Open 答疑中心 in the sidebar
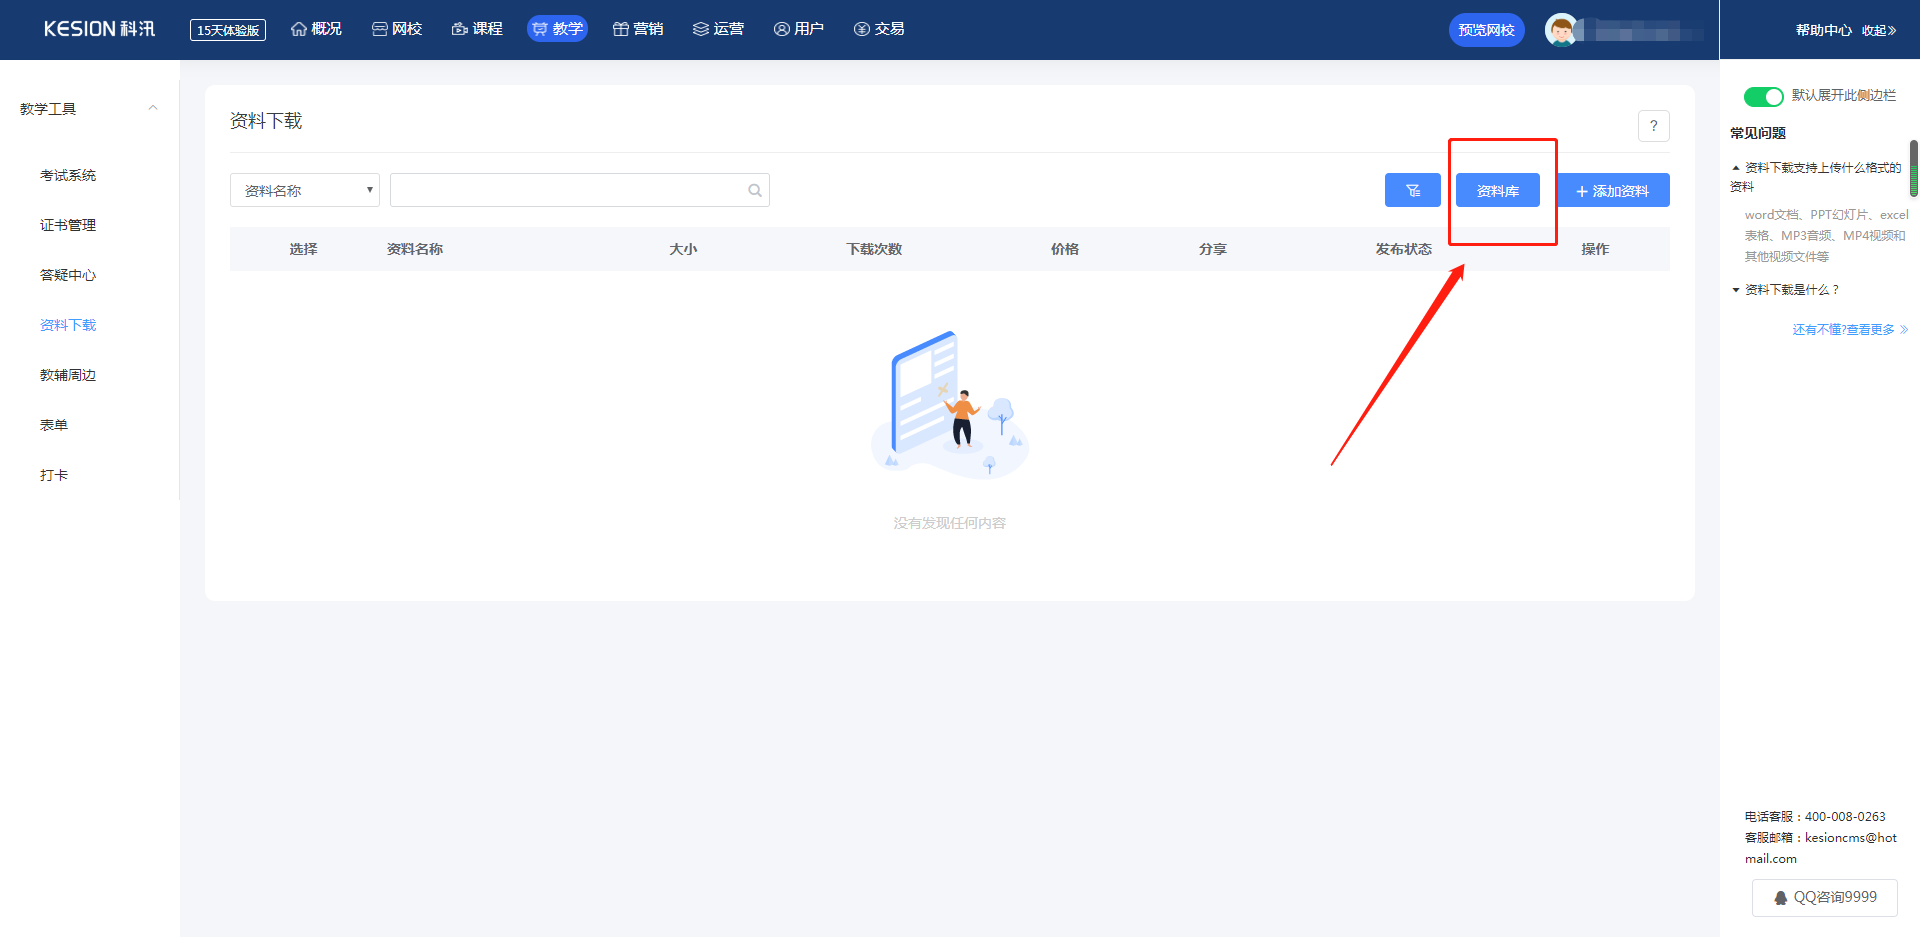 [x=68, y=275]
